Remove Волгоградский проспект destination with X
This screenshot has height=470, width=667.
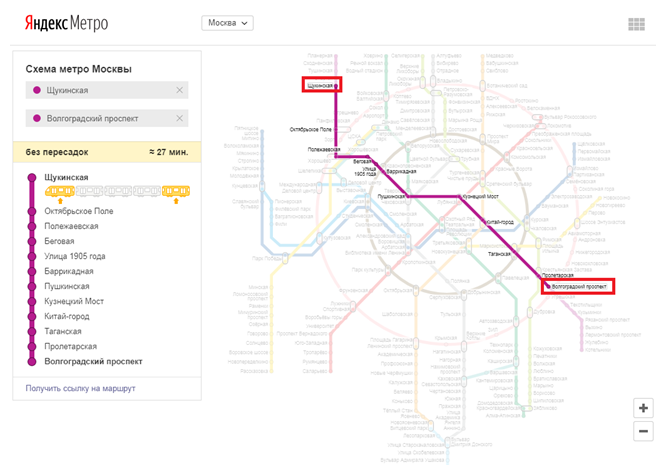pyautogui.click(x=180, y=118)
